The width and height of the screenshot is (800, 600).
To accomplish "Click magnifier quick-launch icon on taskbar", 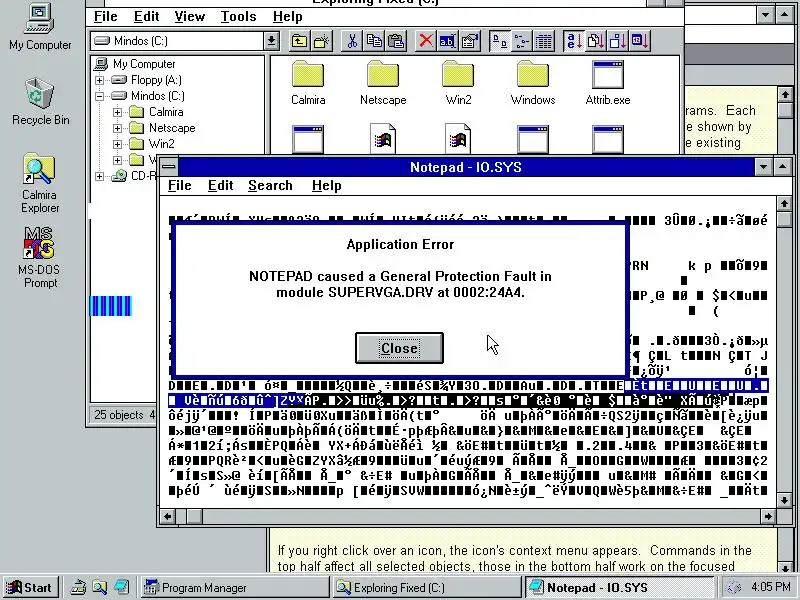I will (x=99, y=587).
